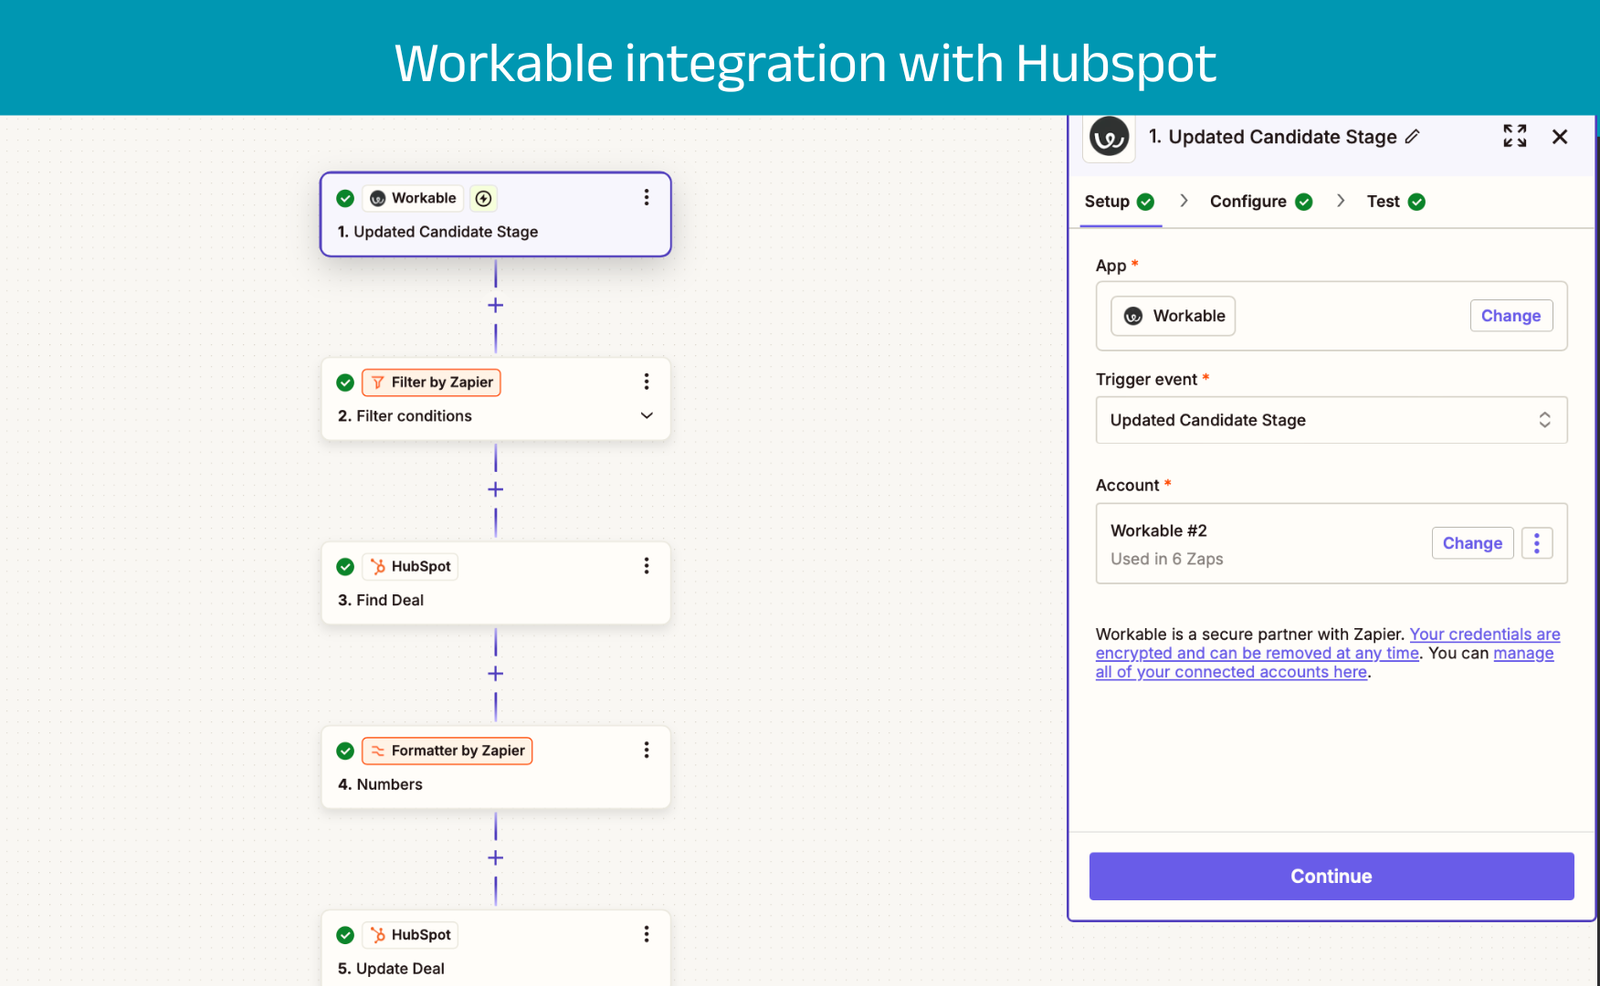Add a step below Updated Candidate Stage
This screenshot has width=1600, height=986.
tap(495, 305)
